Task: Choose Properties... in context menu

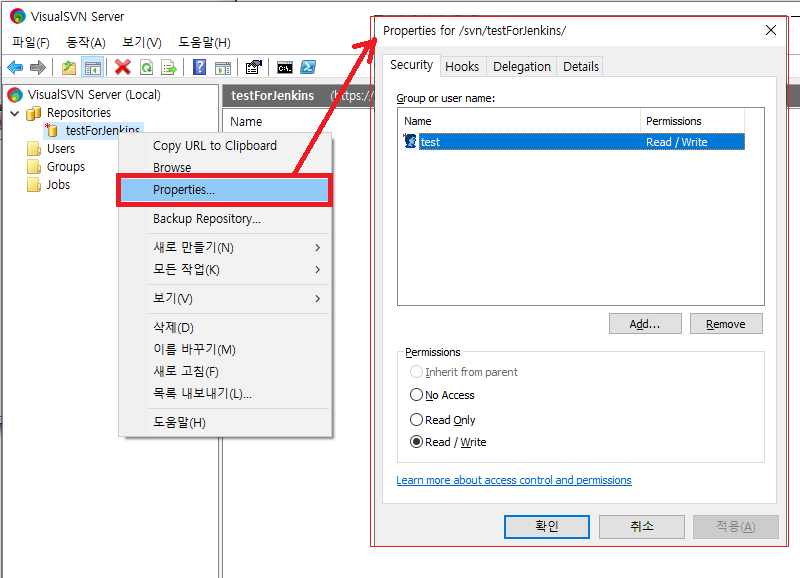Action: pyautogui.click(x=225, y=190)
